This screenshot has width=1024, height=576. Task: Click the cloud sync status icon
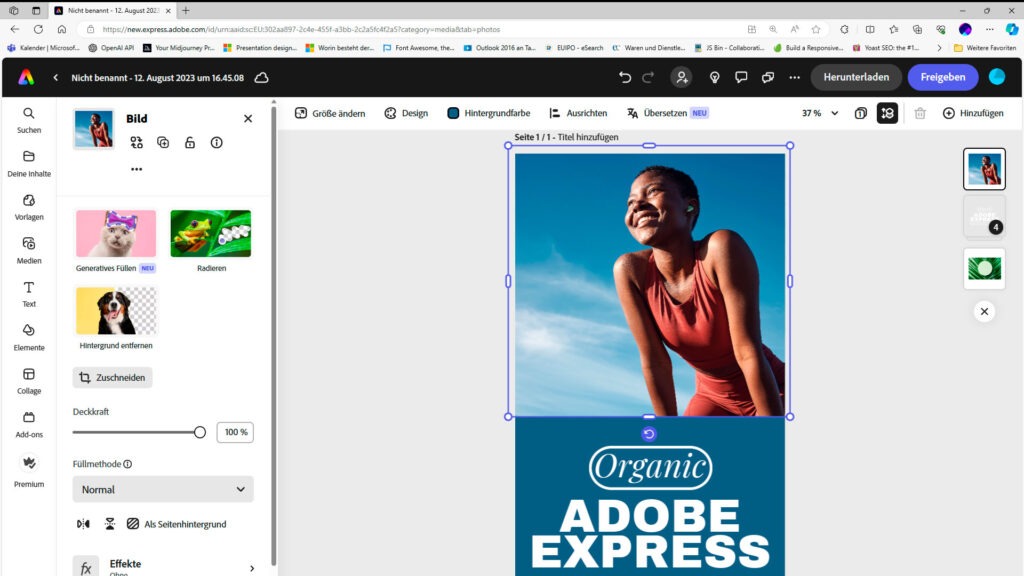tap(261, 78)
